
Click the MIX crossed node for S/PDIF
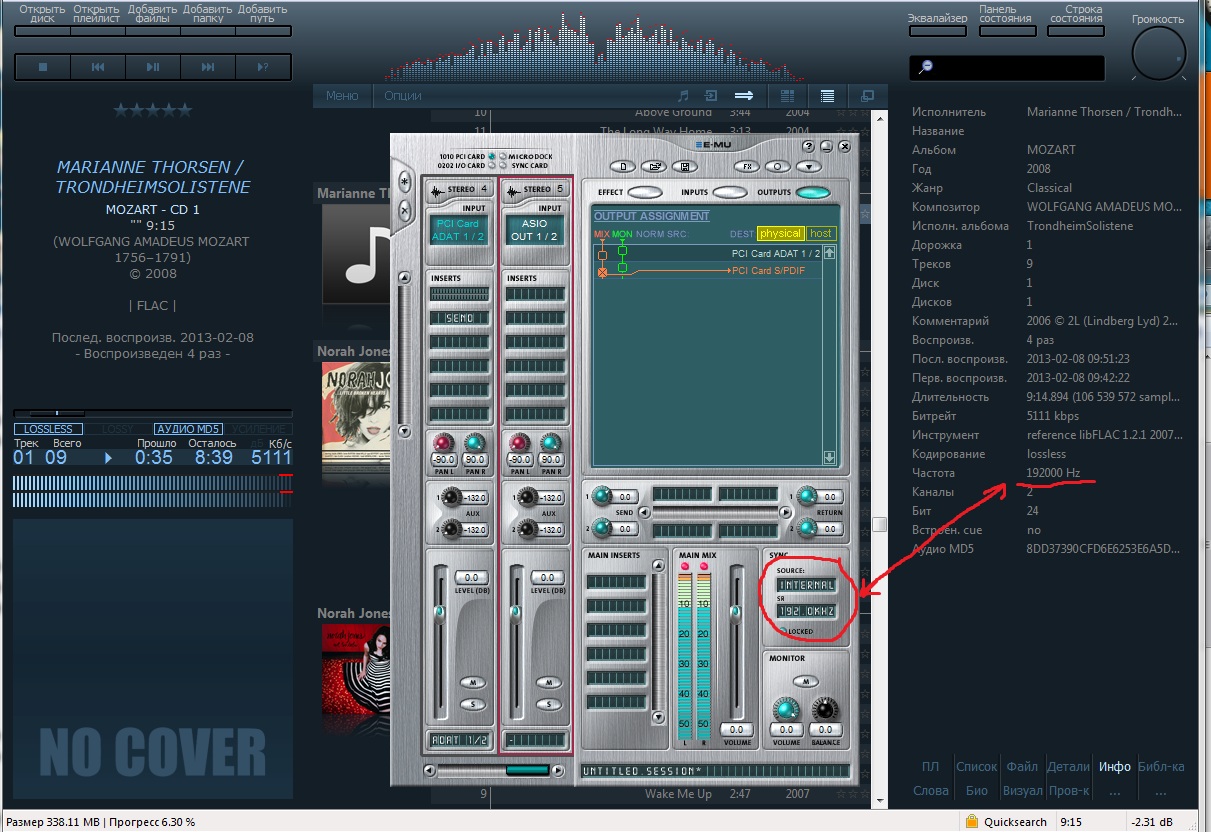[x=602, y=272]
